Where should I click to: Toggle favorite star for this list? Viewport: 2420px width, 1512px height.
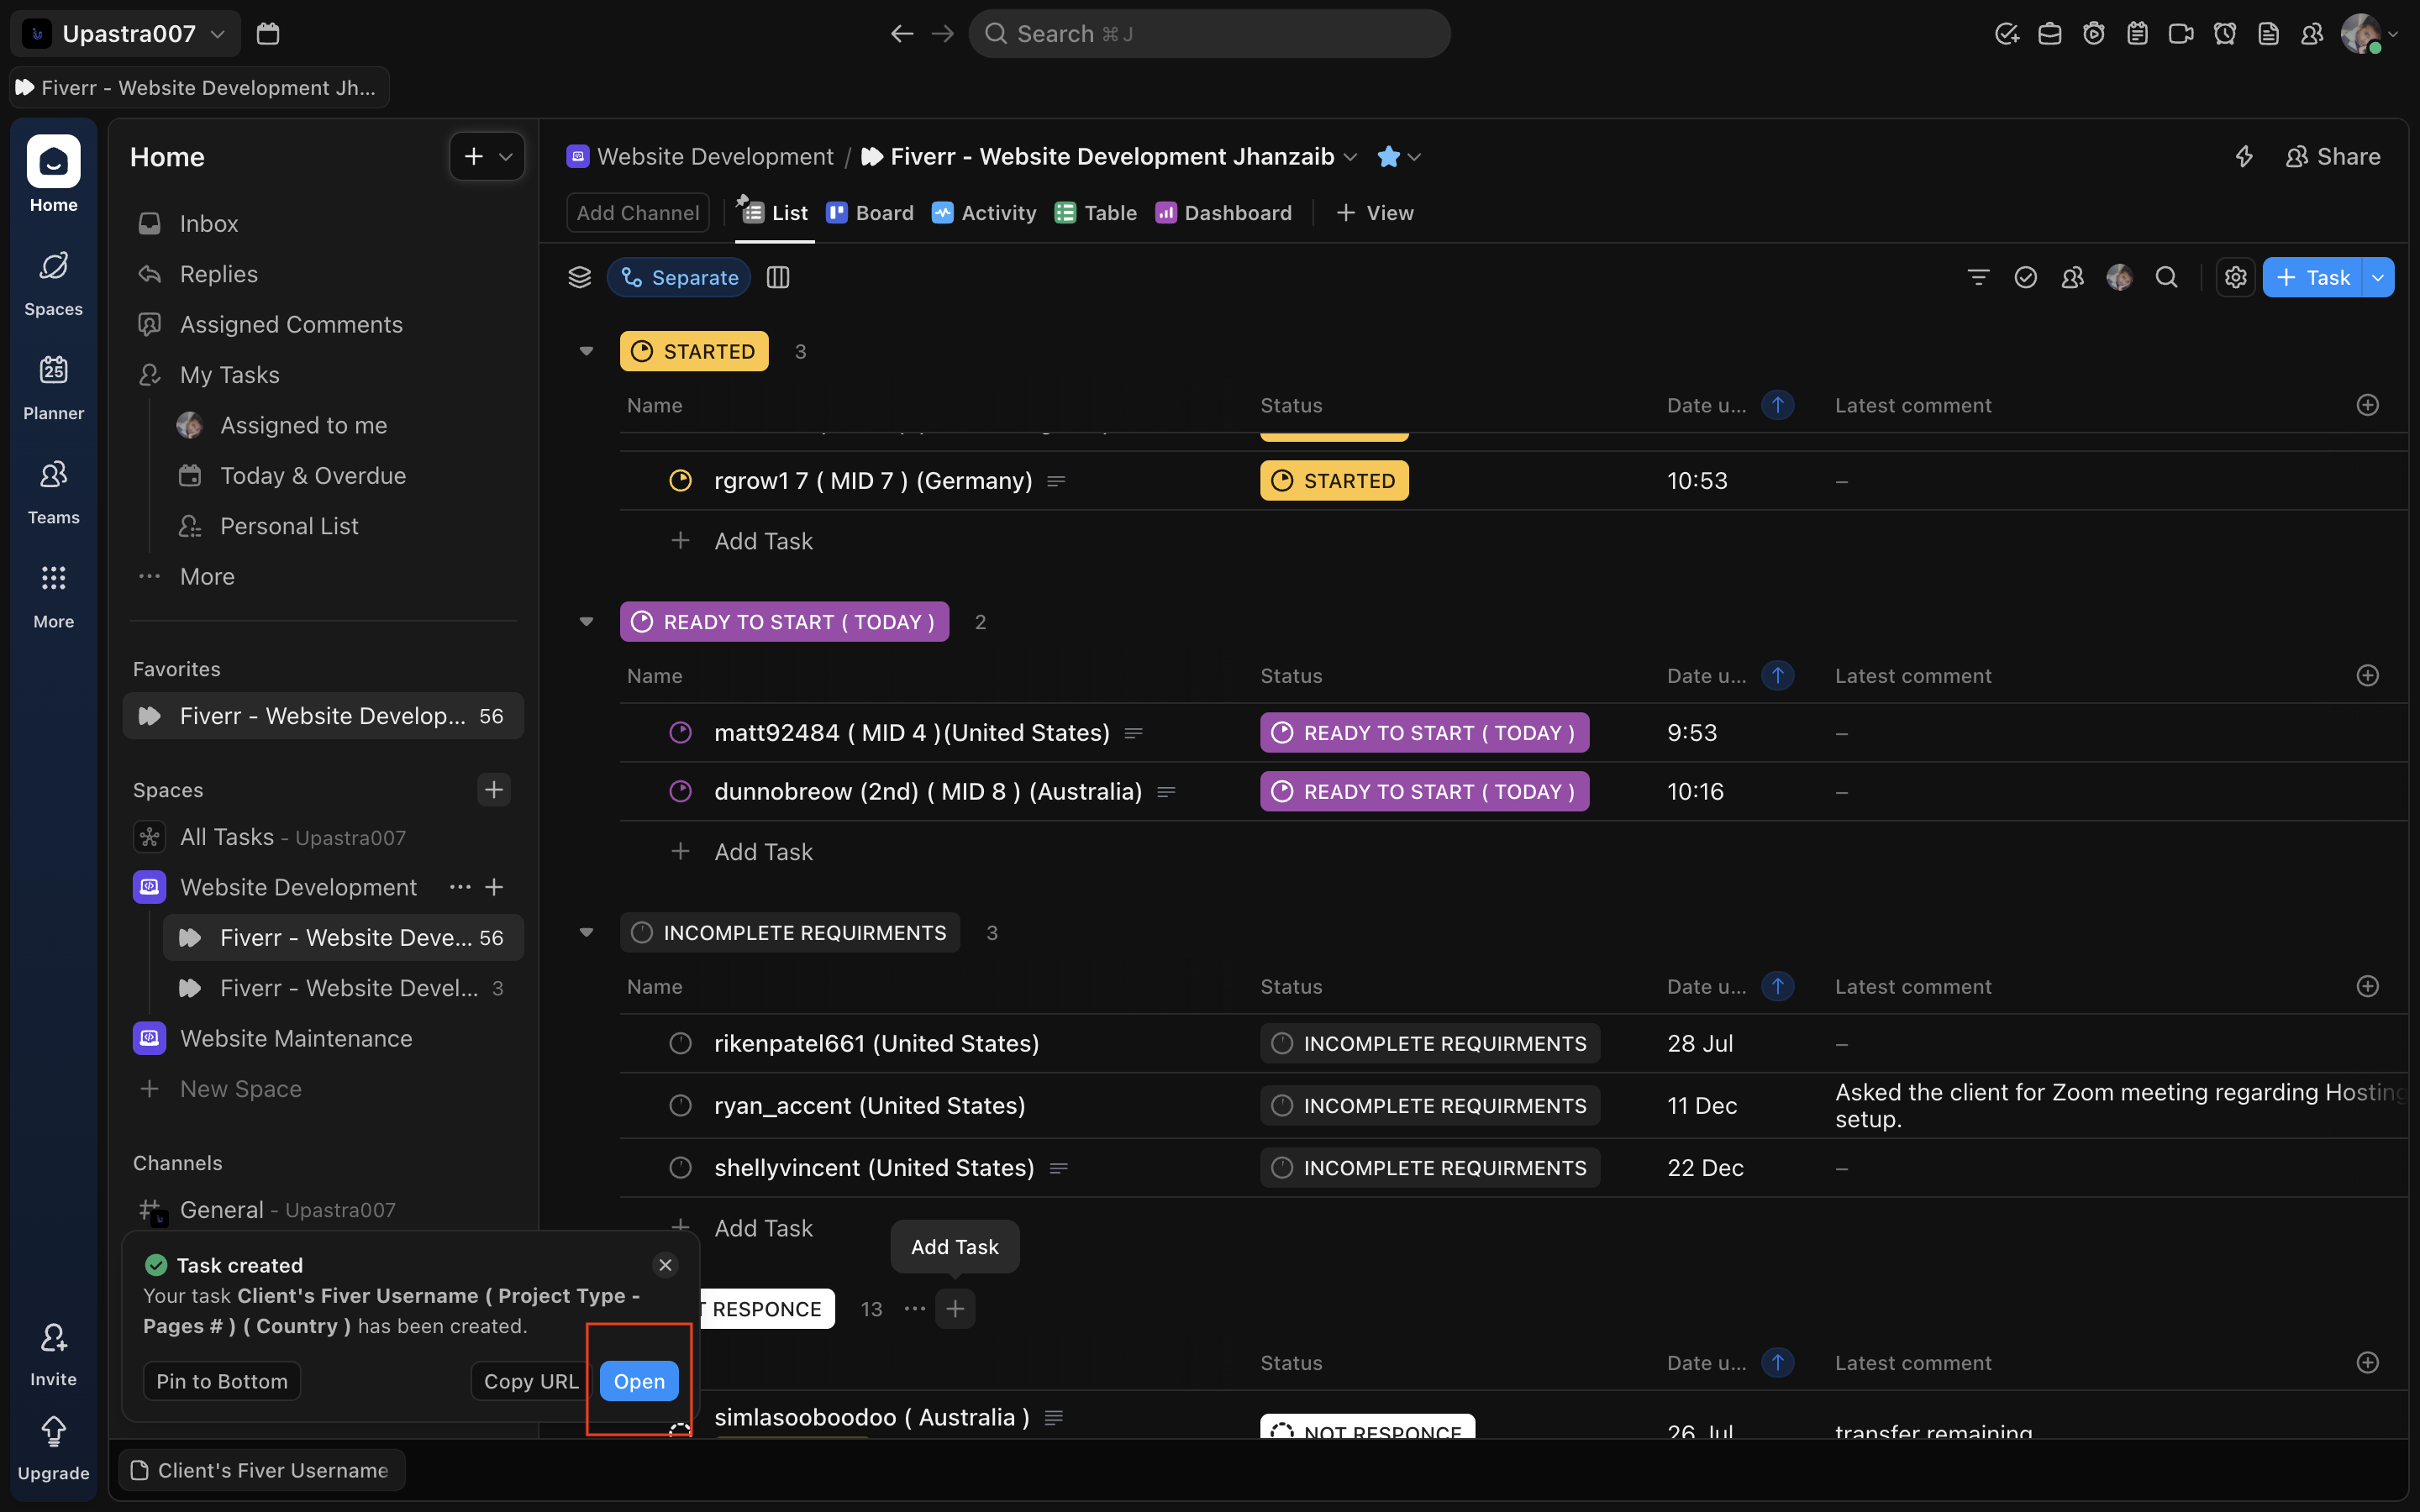click(1388, 156)
